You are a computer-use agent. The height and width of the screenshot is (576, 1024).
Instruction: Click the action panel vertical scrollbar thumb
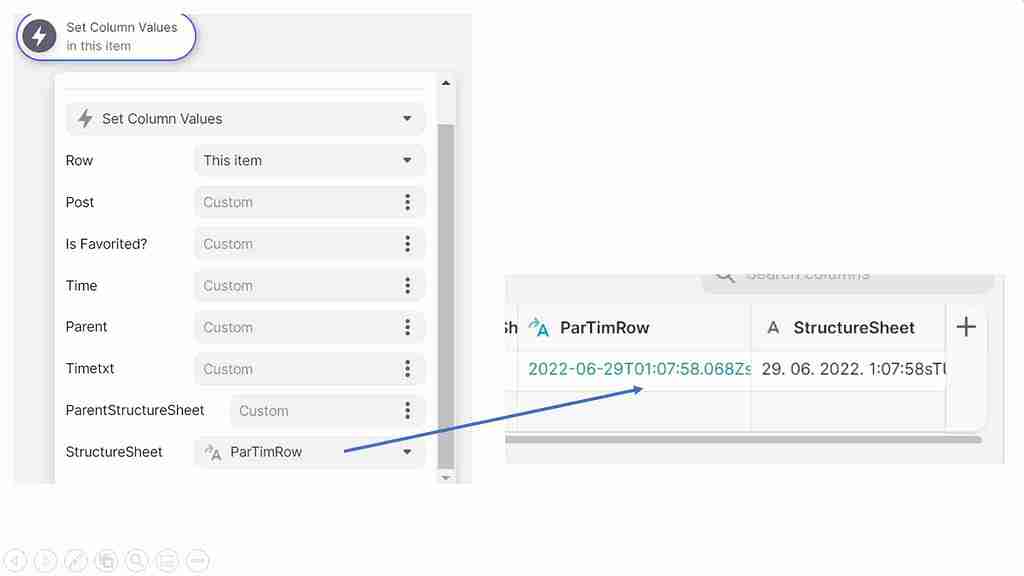[x=446, y=296]
